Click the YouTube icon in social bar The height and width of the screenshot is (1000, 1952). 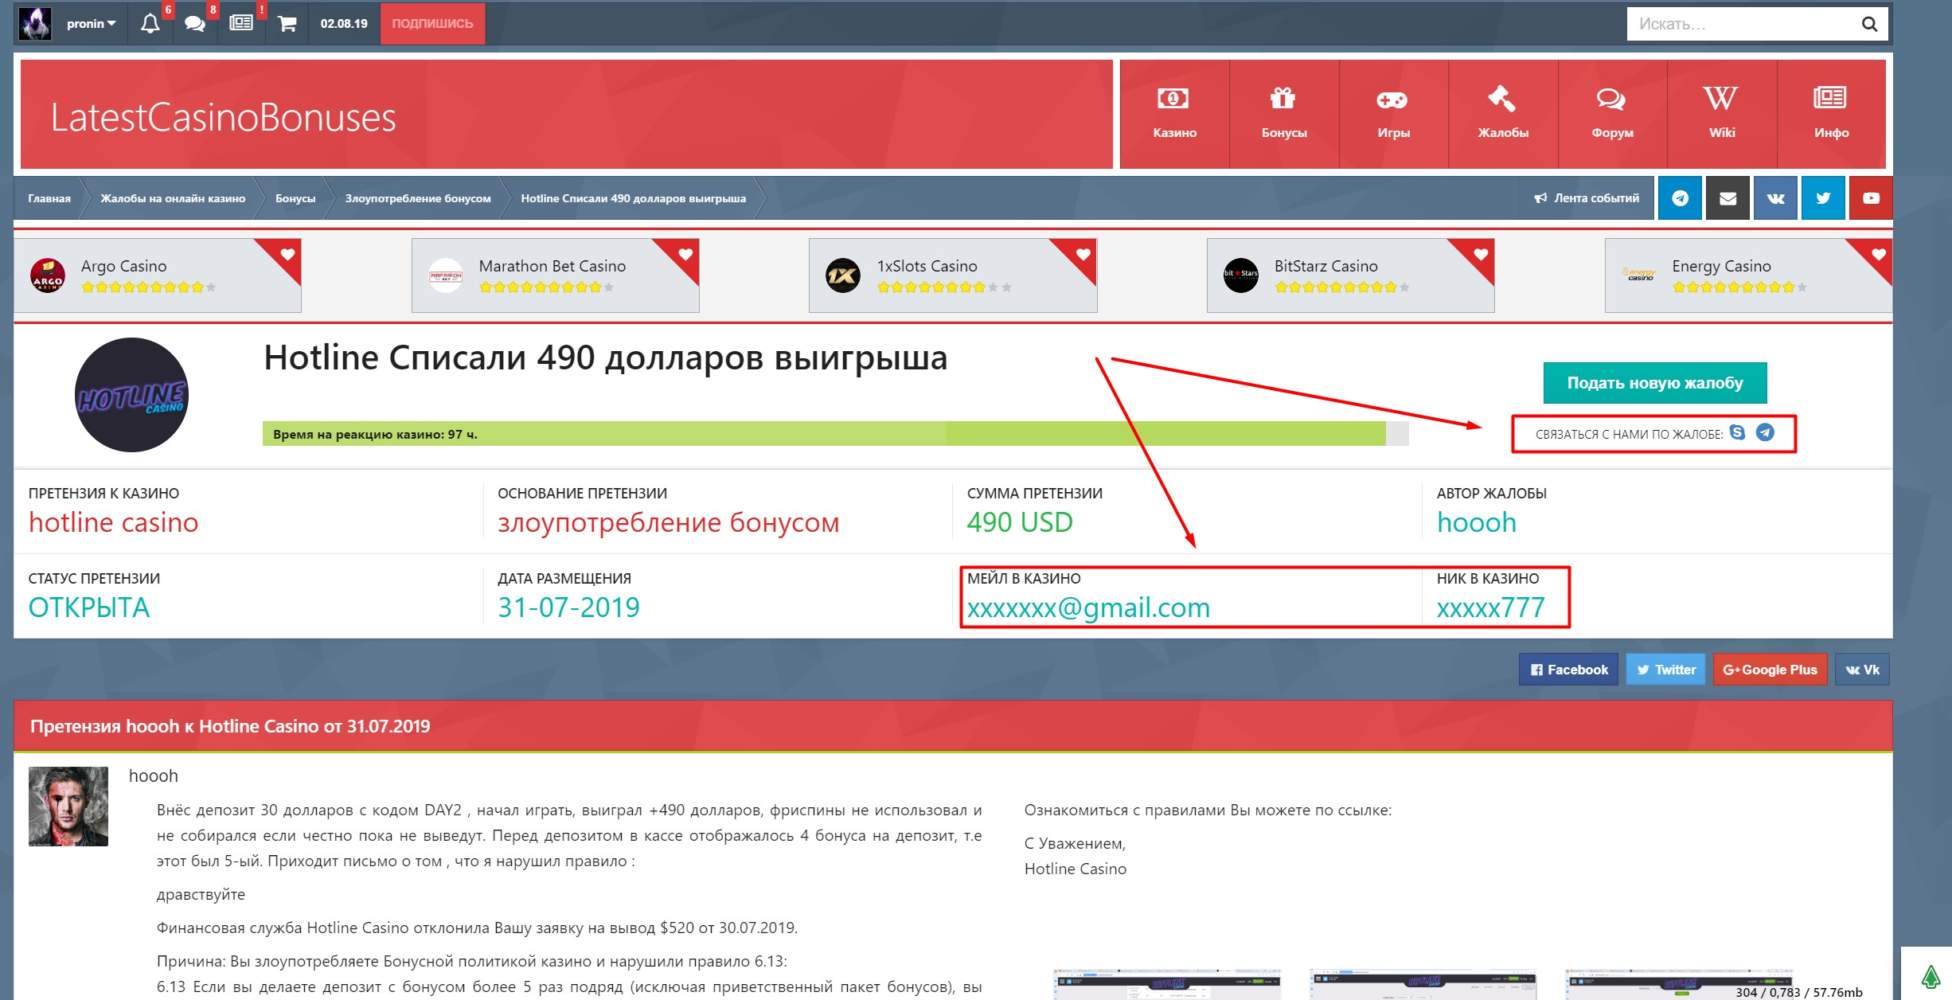tap(1870, 198)
